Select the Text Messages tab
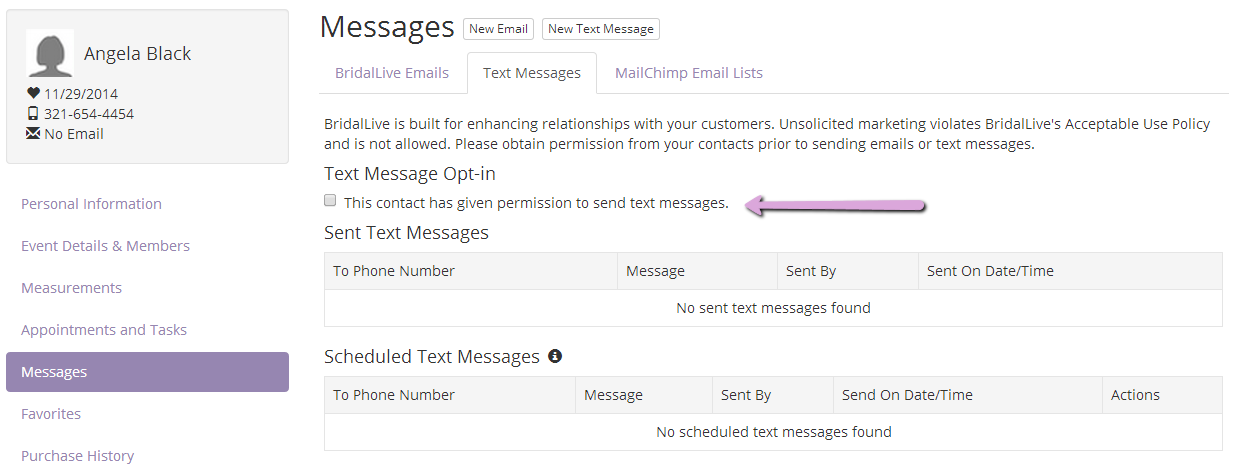The image size is (1240, 468). click(x=532, y=73)
